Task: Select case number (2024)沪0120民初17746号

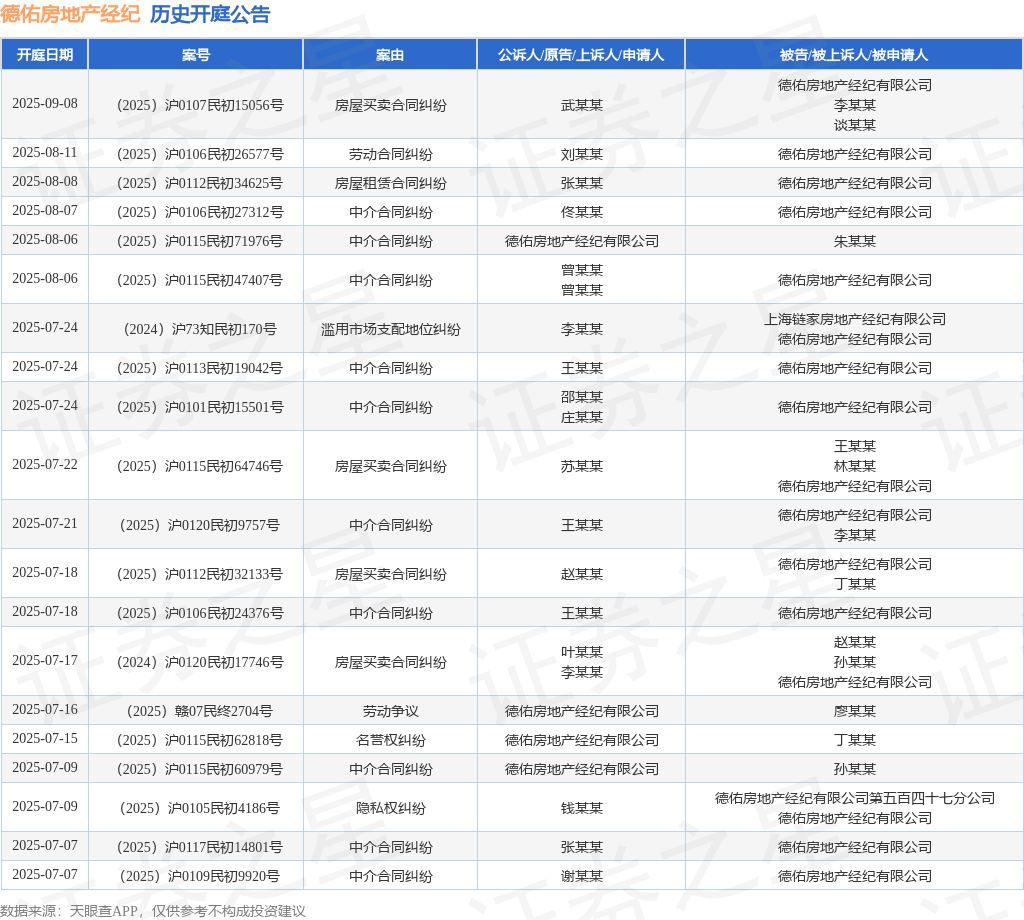Action: (x=200, y=662)
